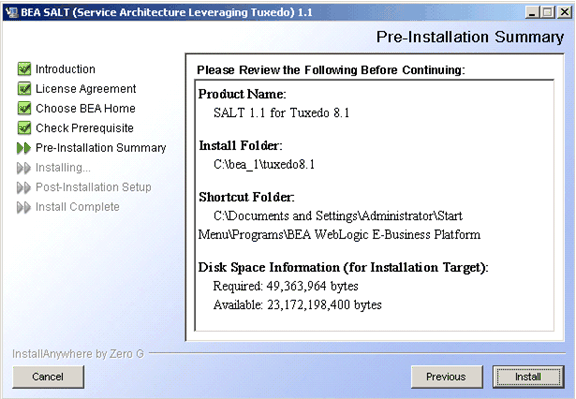Click the 'Menu\Programs\BEA WebLogic E-Business Platform' line
The height and width of the screenshot is (399, 576).
[x=339, y=235]
